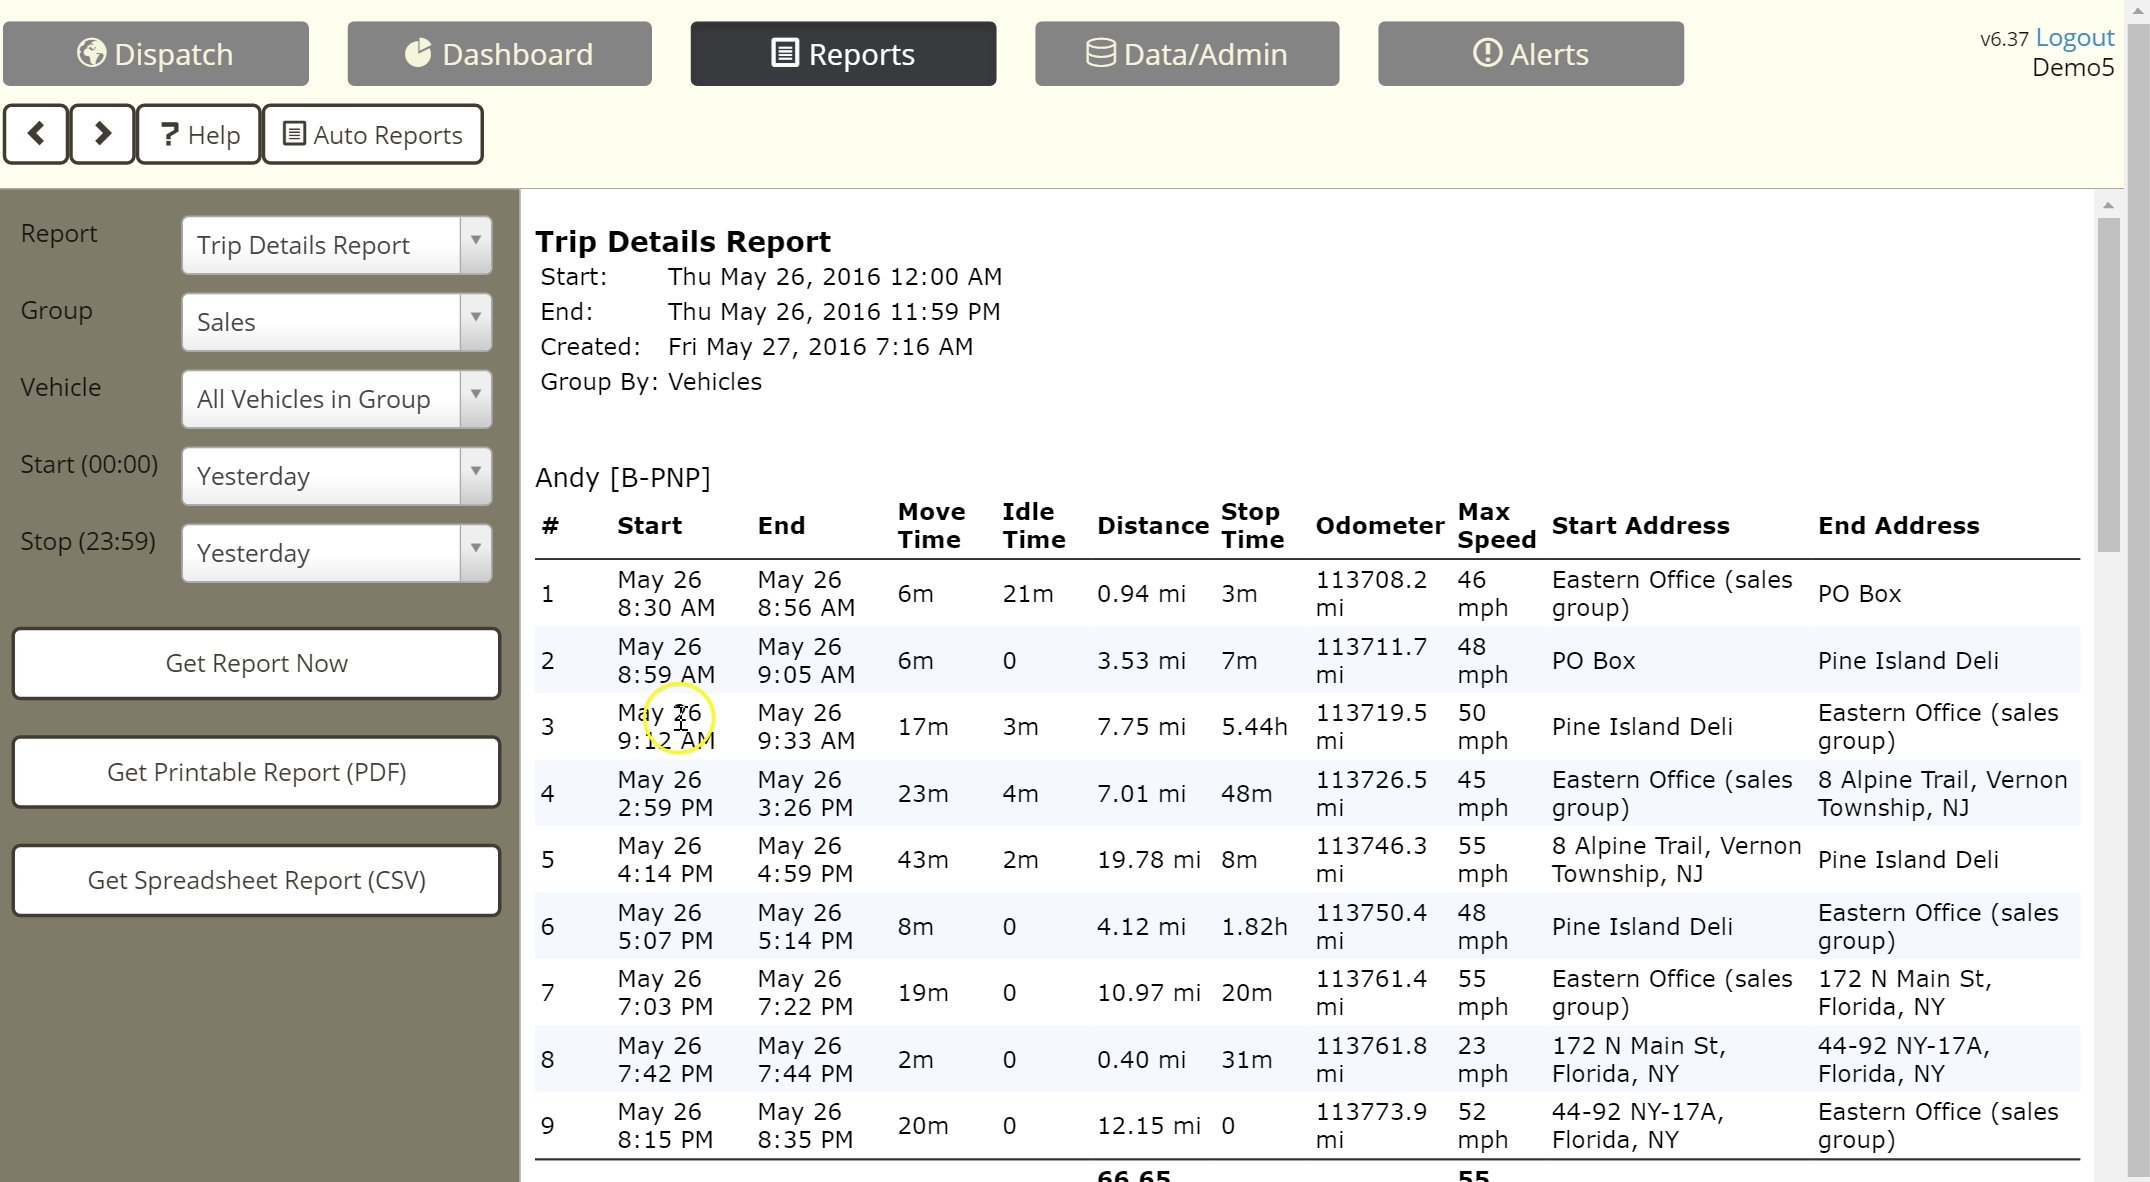Viewport: 2150px width, 1182px height.
Task: Click the back arrow navigation icon
Action: (x=36, y=134)
